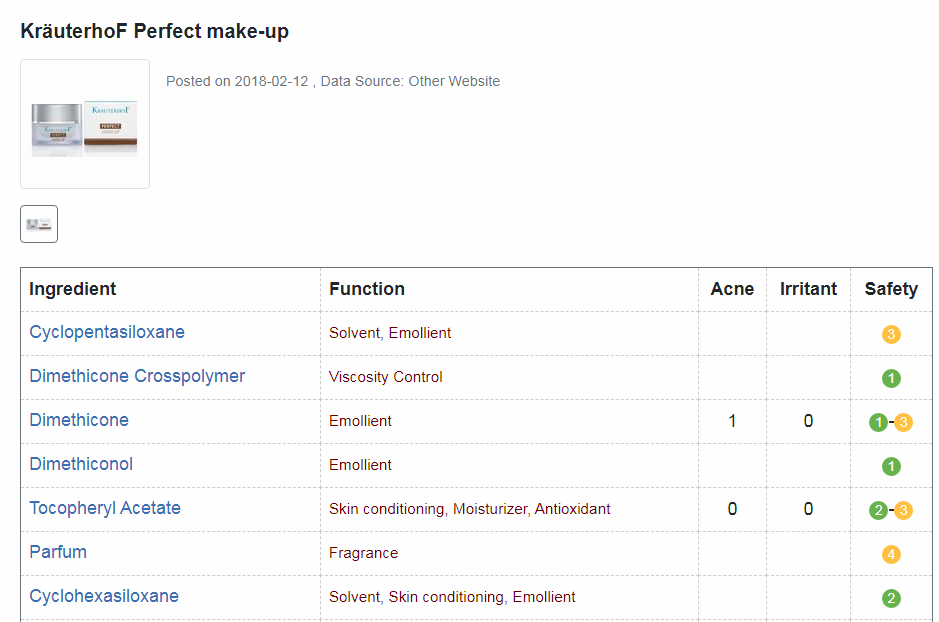Screen dimensions: 939x622
Task: Click orange safety badge 3 in Dimethicone row
Action: tap(904, 422)
